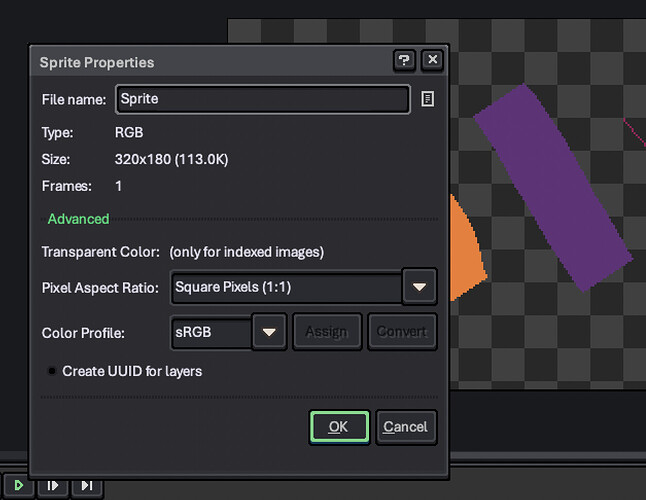Screen dimensions: 646x500
Task: Click the purple shape on canvas
Action: pyautogui.click(x=553, y=187)
